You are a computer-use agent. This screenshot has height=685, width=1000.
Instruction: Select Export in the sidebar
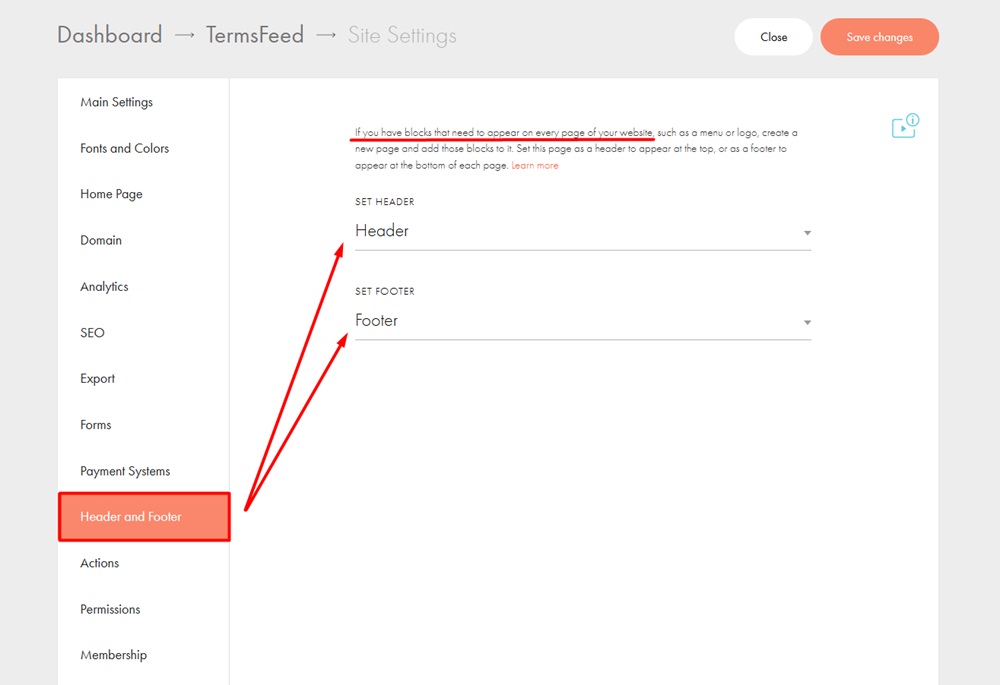click(98, 379)
